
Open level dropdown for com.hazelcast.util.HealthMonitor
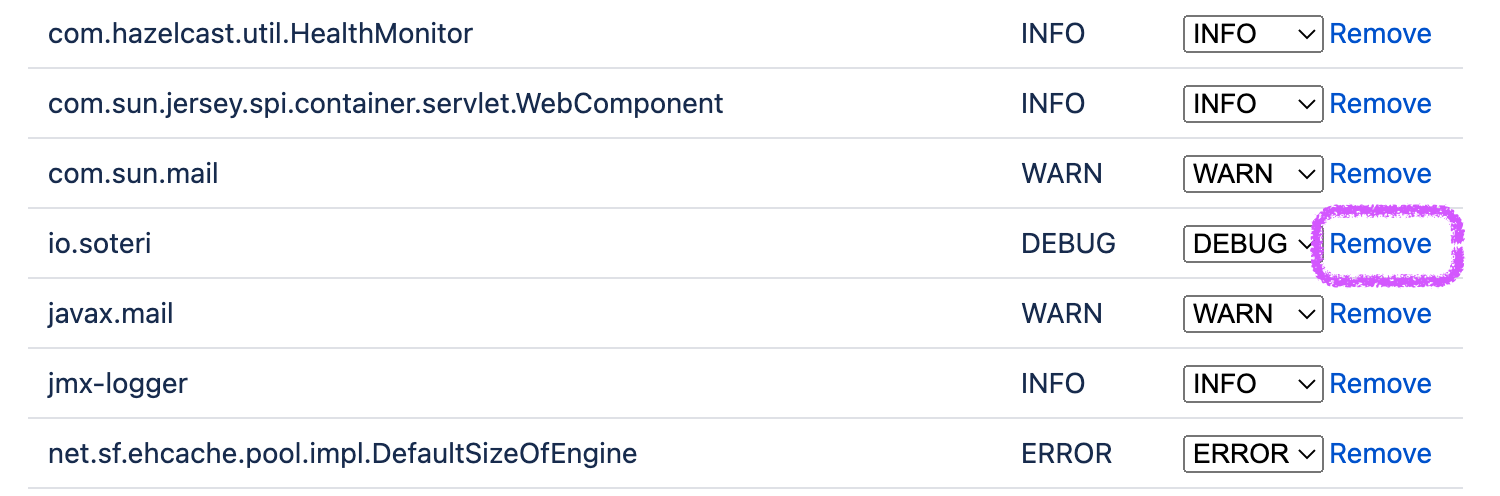tap(1252, 34)
